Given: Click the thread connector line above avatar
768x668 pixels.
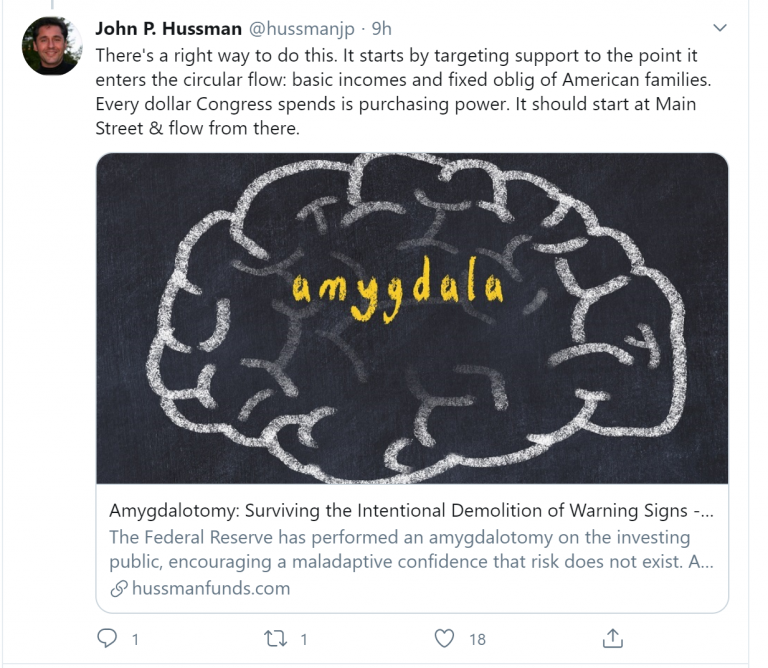Looking at the screenshot, I should 52,4.
